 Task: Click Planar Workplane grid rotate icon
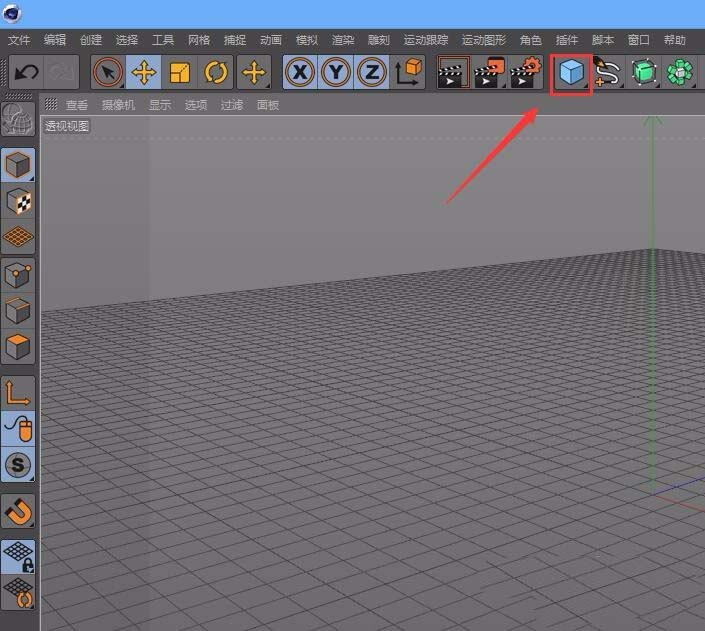18,593
